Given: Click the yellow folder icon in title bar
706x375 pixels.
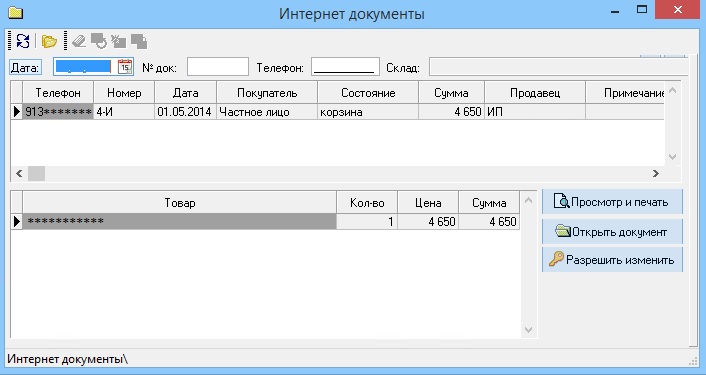Looking at the screenshot, I should (15, 12).
